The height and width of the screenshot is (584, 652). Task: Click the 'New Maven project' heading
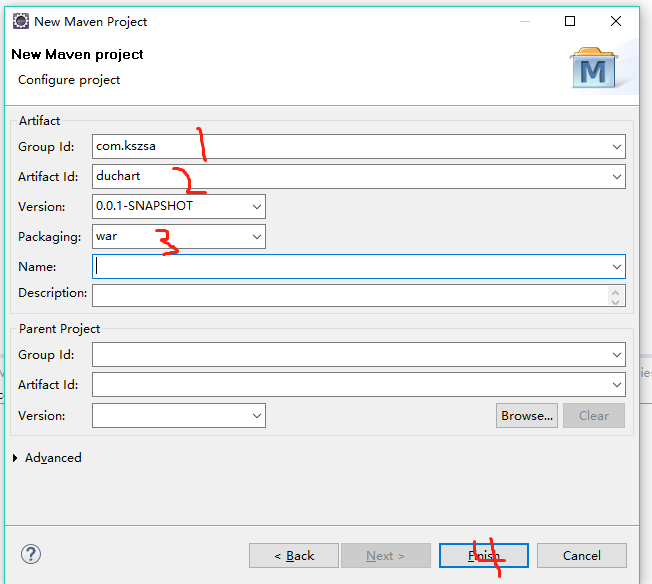(77, 54)
